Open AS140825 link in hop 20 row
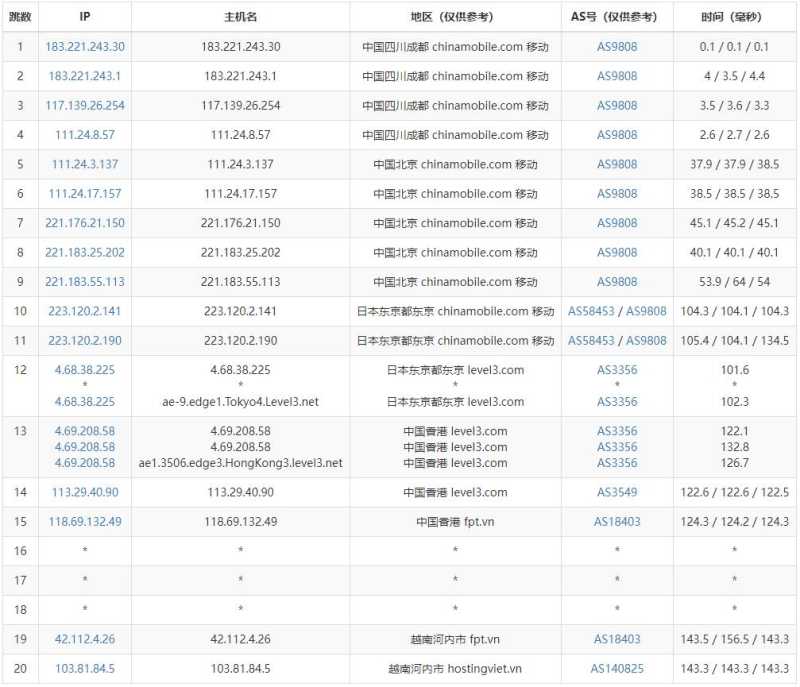The height and width of the screenshot is (687, 800). click(617, 669)
